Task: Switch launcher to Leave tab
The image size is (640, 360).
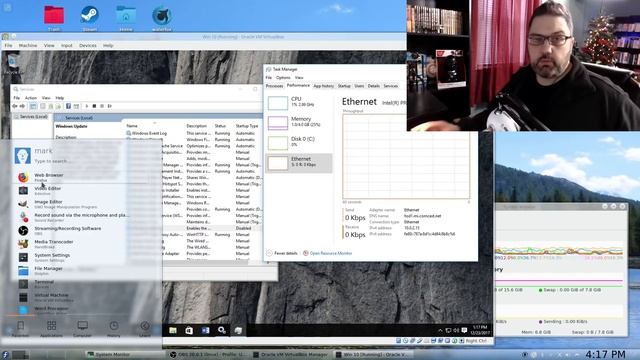Action: click(145, 329)
